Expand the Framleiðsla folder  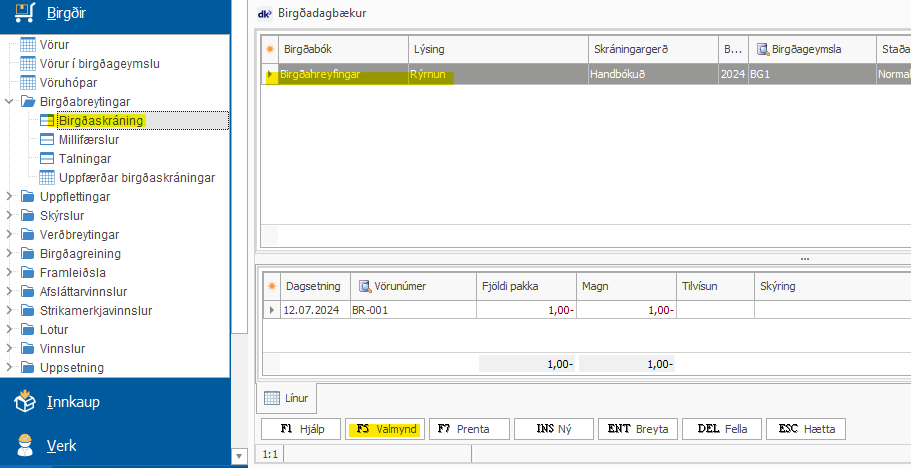click(9, 273)
